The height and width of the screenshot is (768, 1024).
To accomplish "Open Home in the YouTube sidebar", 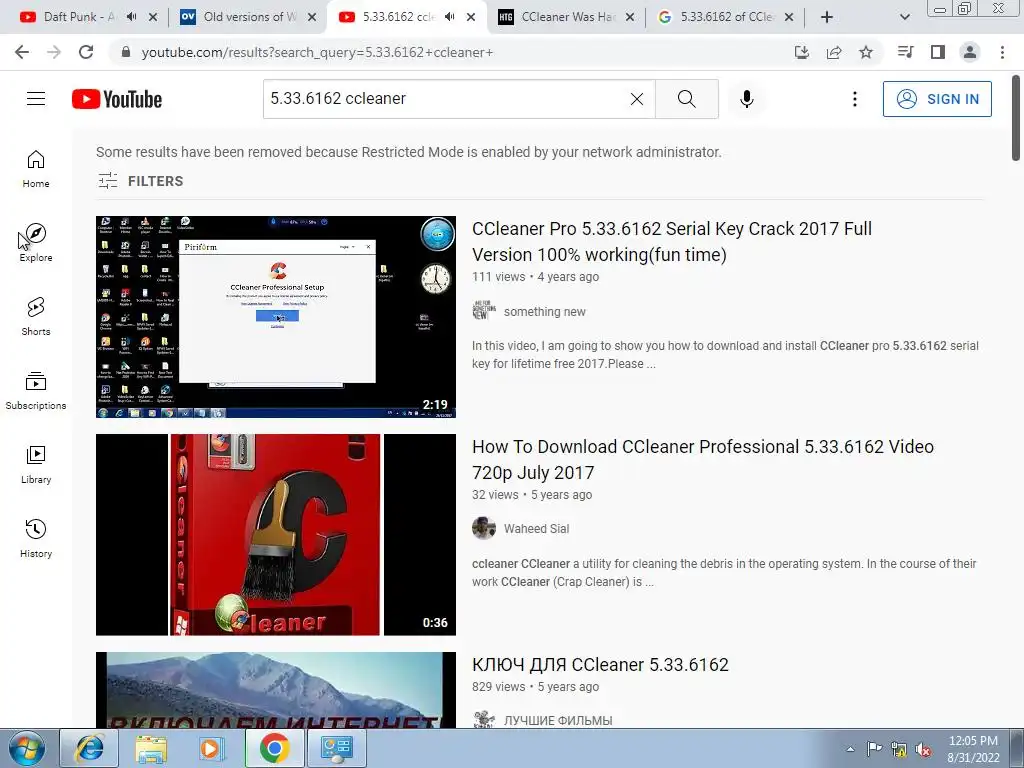I will coord(36,168).
